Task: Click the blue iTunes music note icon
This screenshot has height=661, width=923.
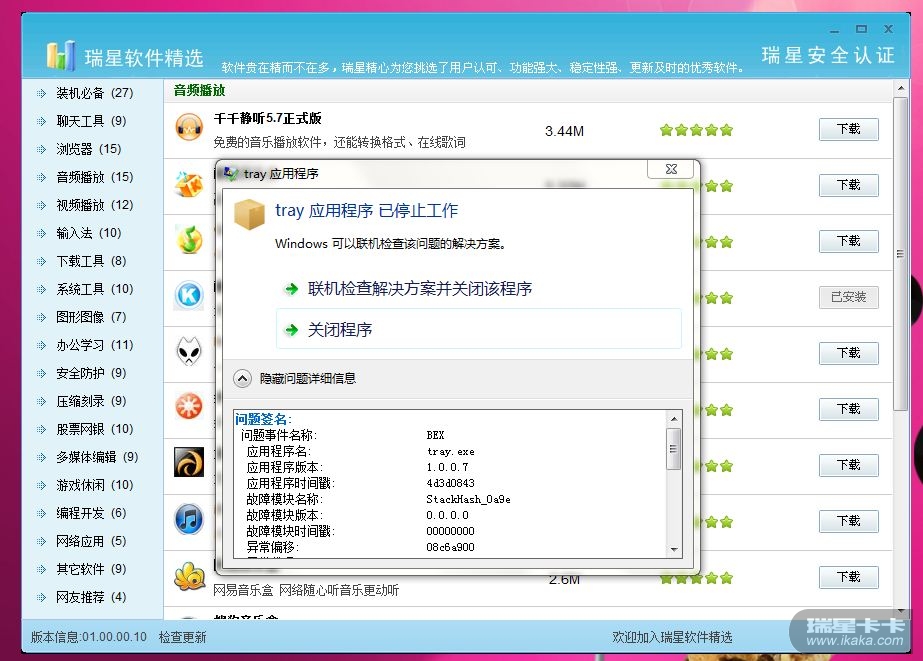Action: tap(189, 519)
